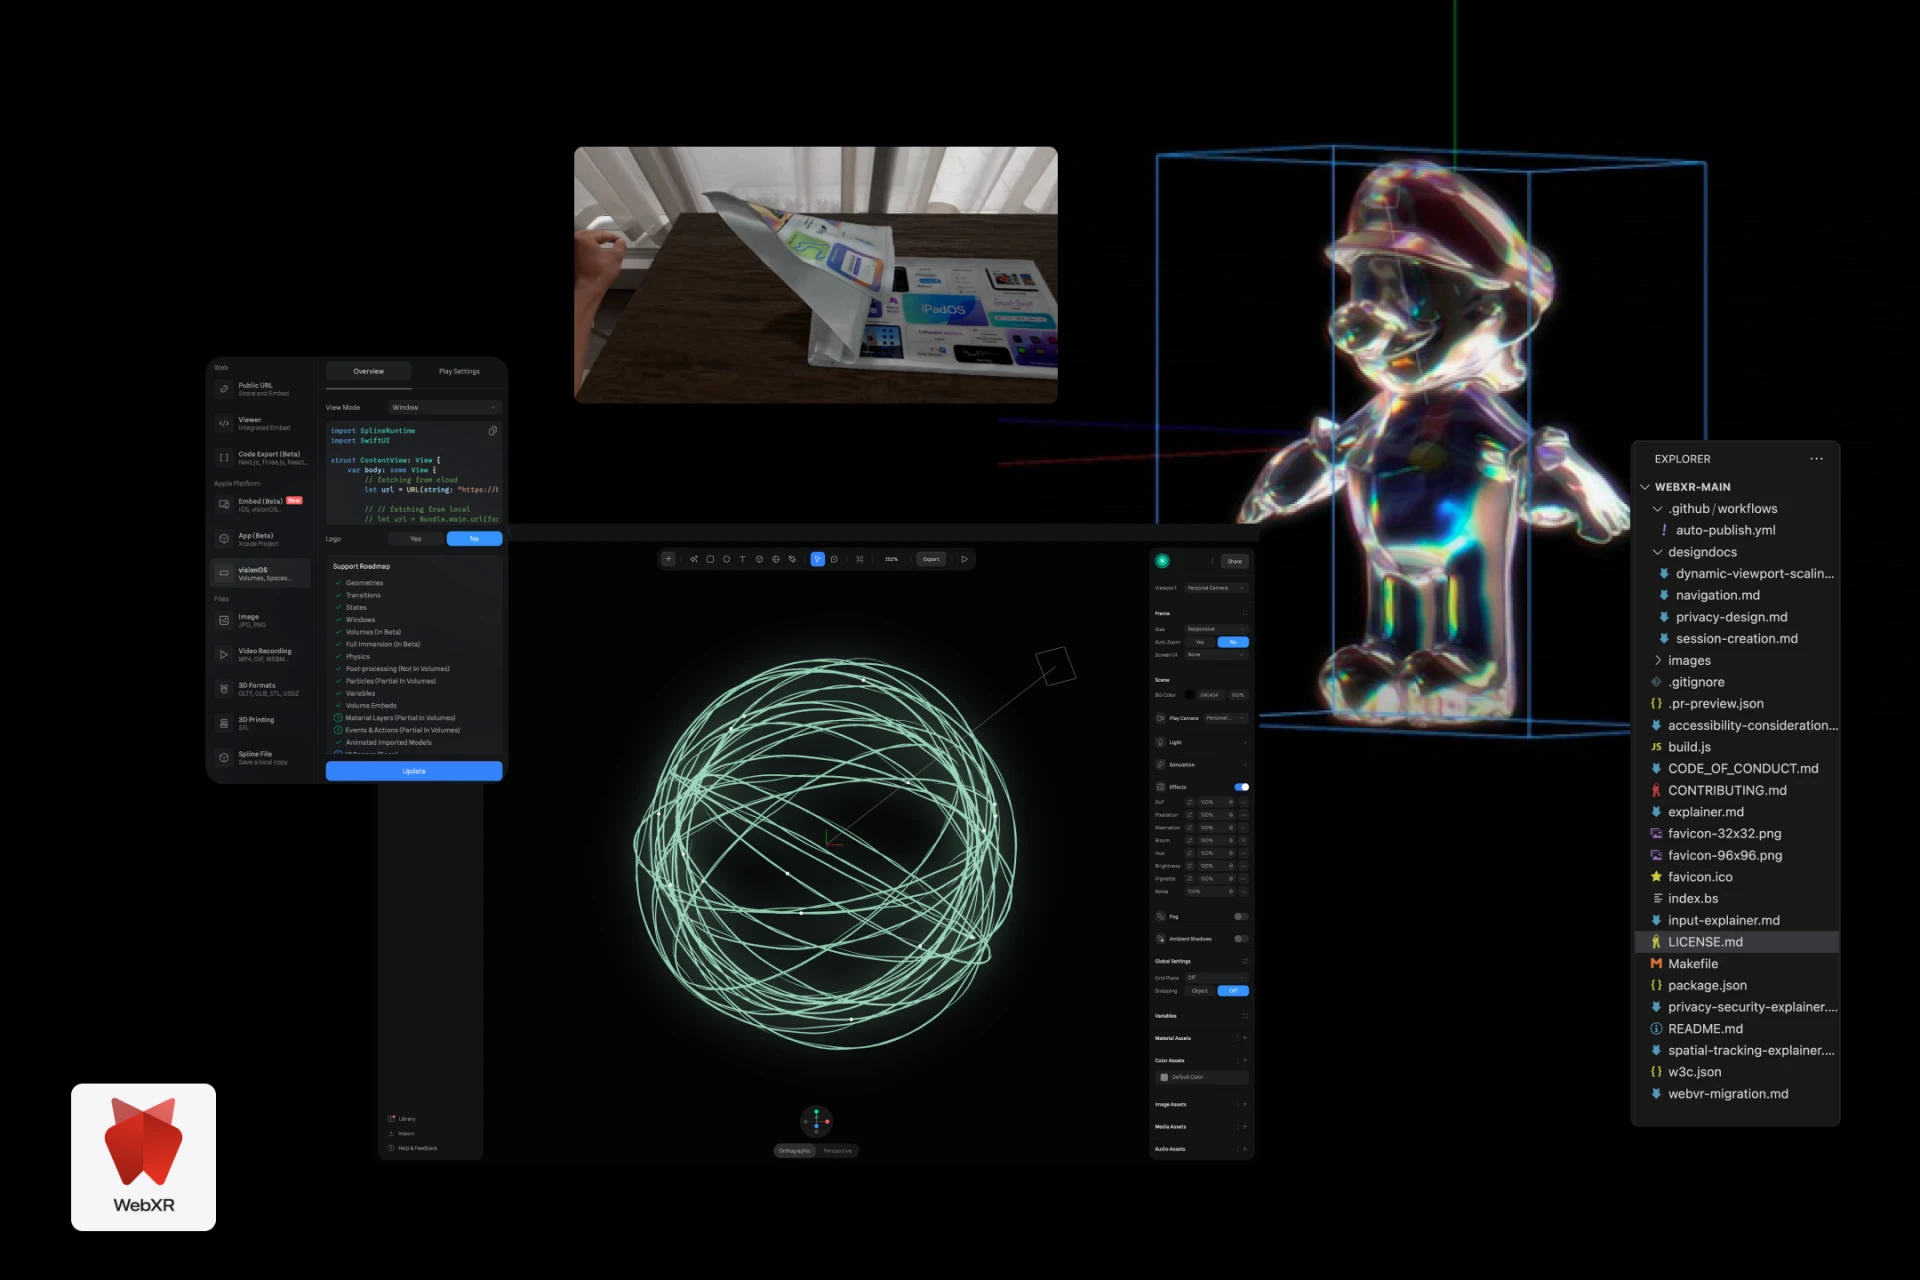This screenshot has height=1280, width=1920.
Task: Open LICENSE.md in the explorer
Action: pos(1737,942)
